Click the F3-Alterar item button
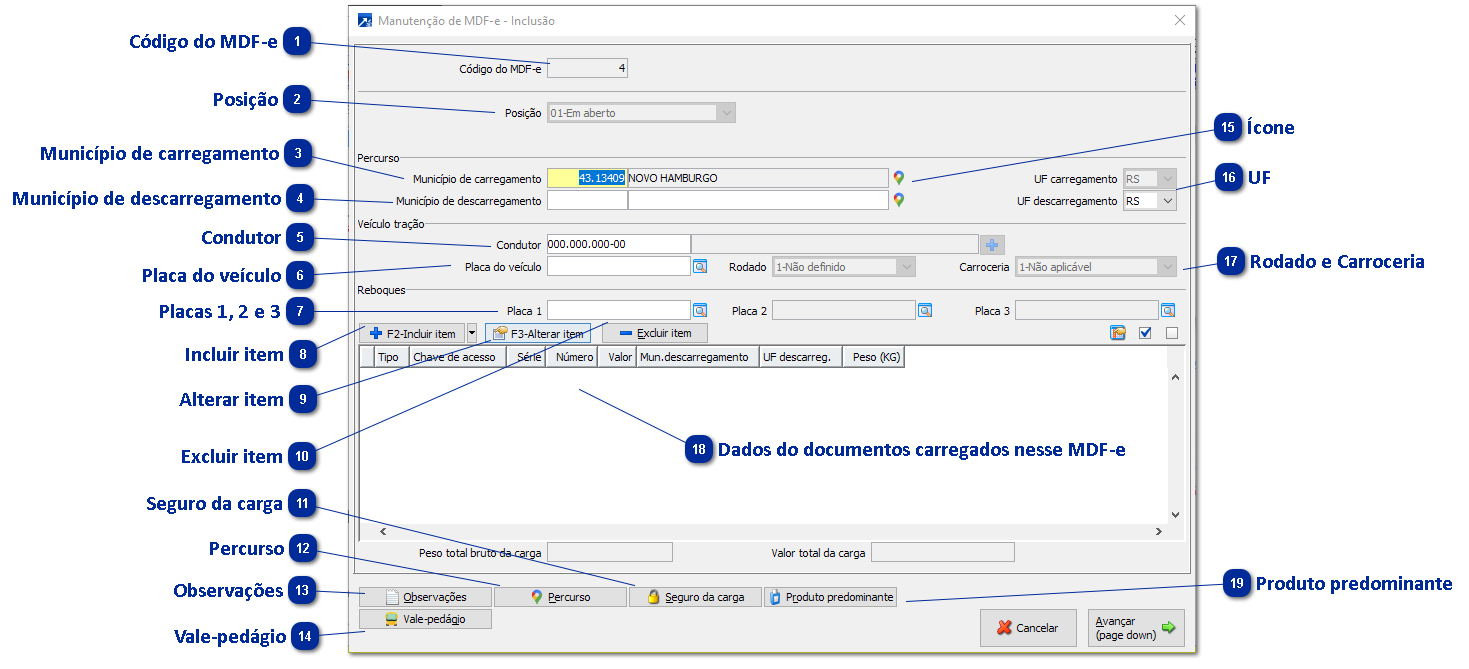Viewport: 1469px width, 669px height. (538, 333)
